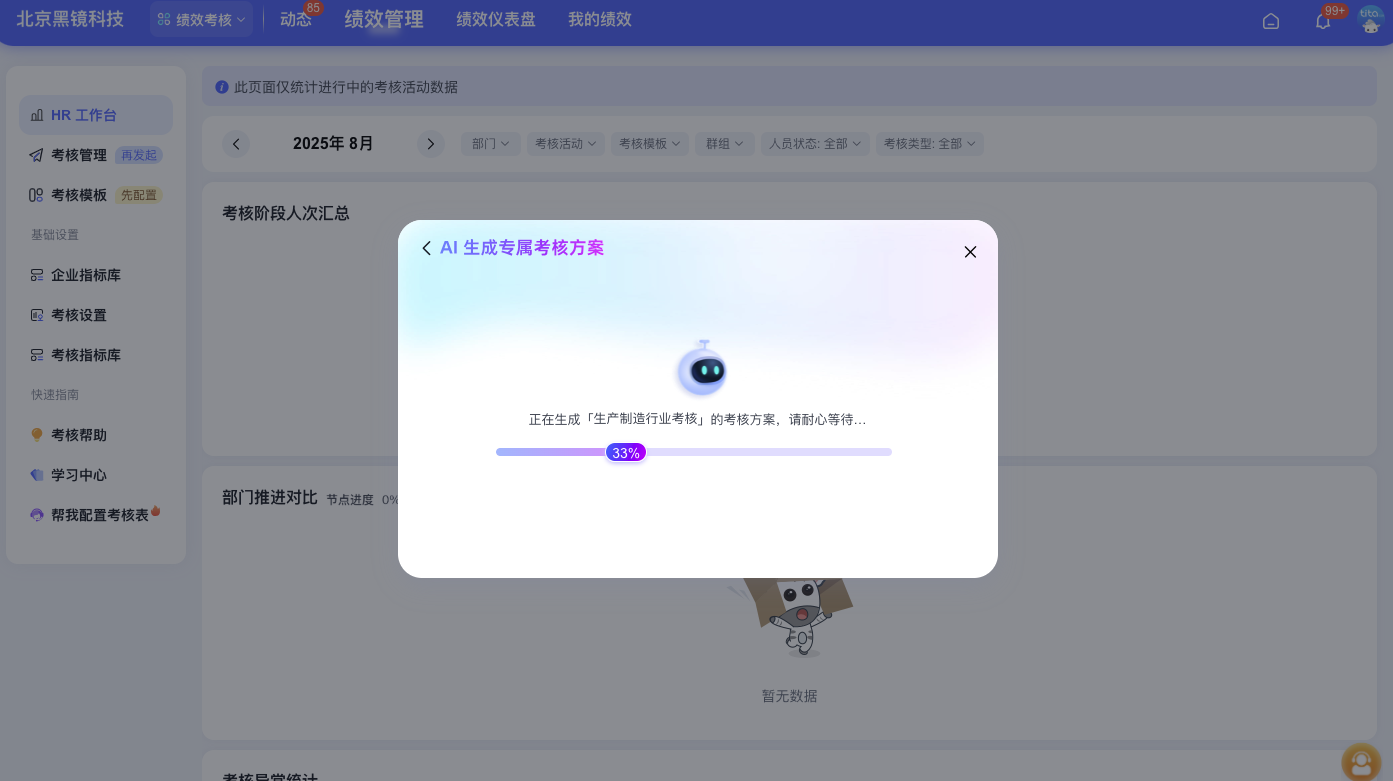Click the 33% progress bar
This screenshot has height=781, width=1393.
coord(694,452)
